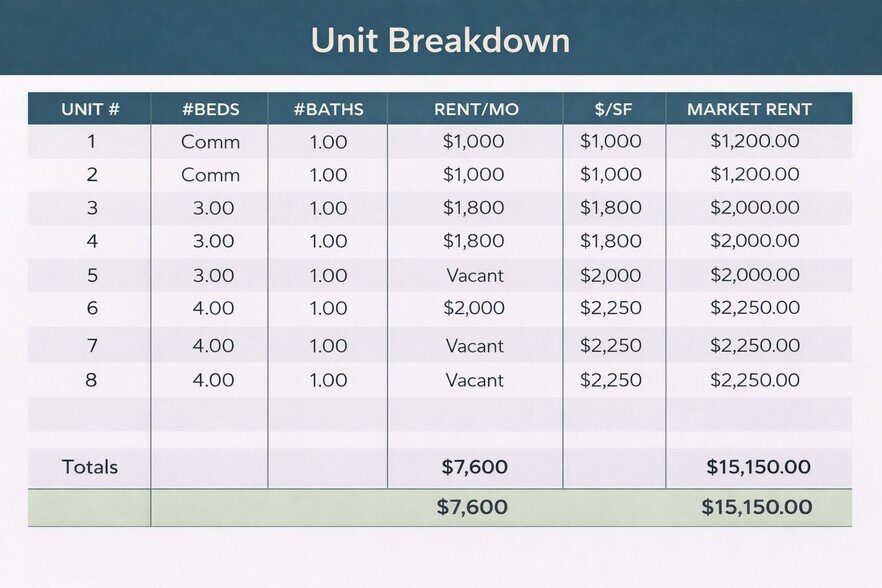Click the Unit Breakdown title
Screen dimensions: 882x588
(x=440, y=40)
